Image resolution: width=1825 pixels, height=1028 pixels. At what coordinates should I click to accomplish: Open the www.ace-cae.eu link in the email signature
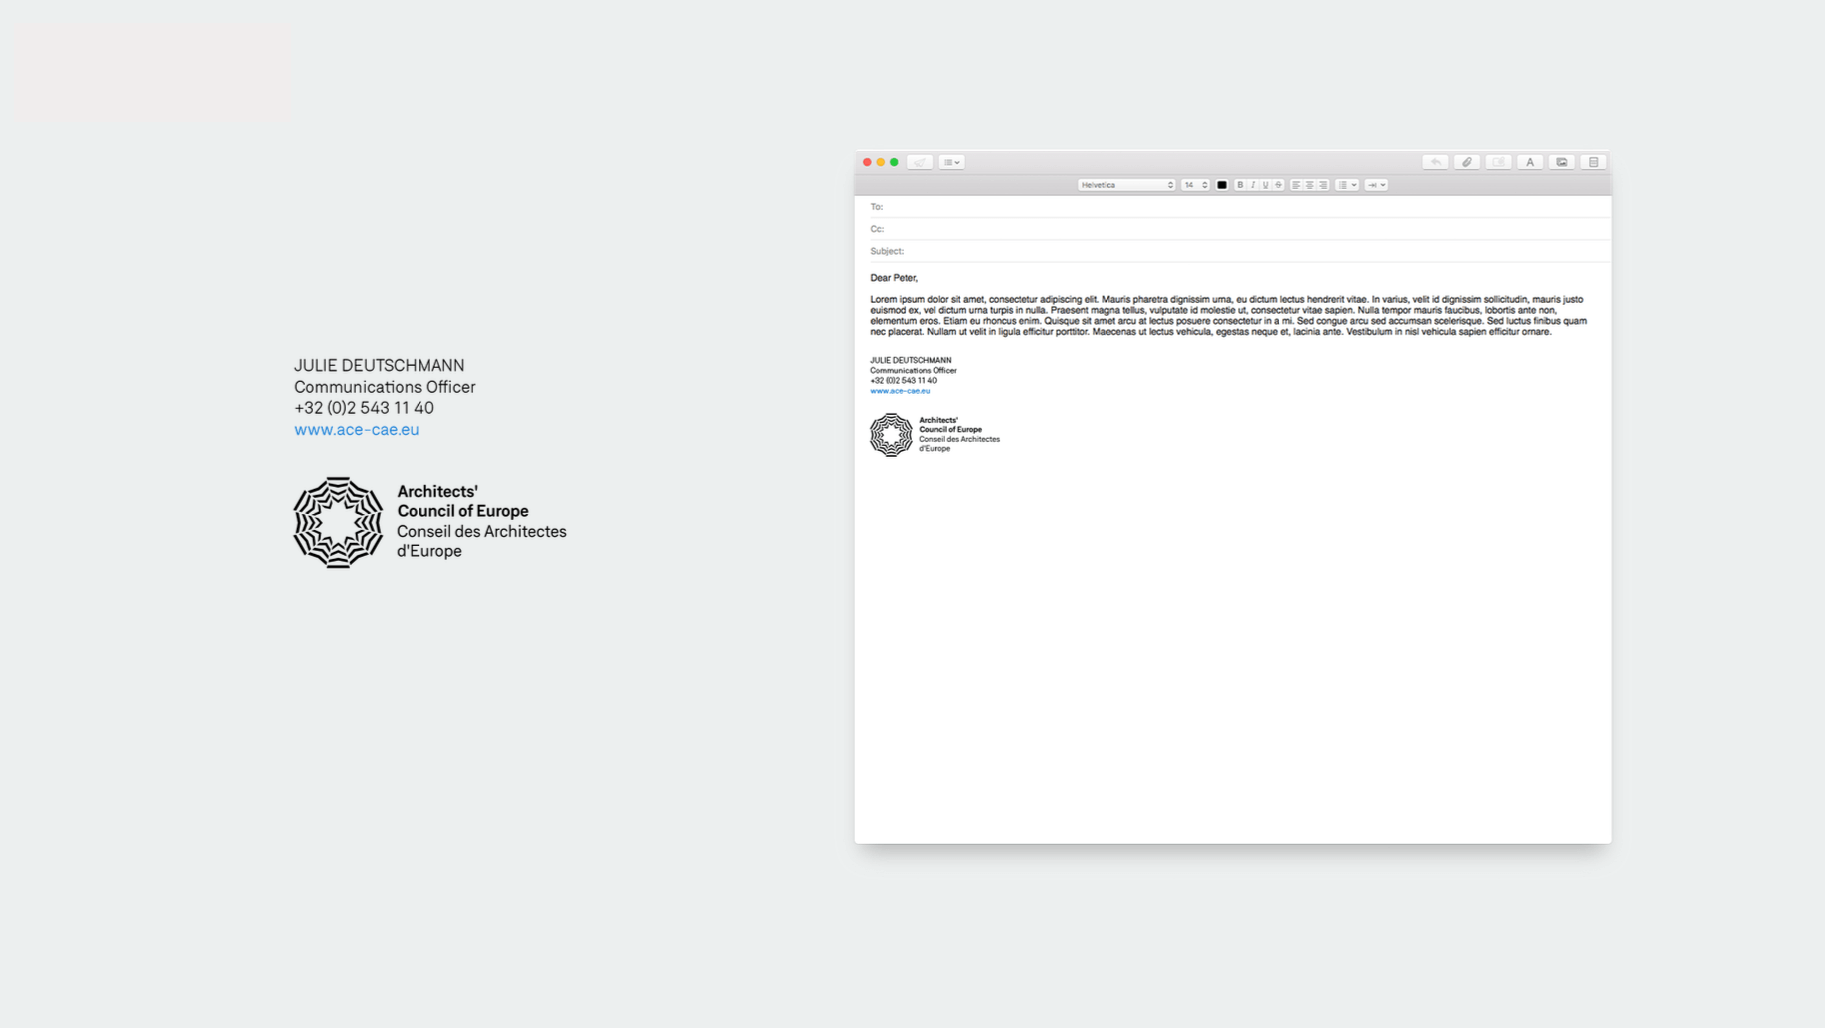[x=900, y=391]
